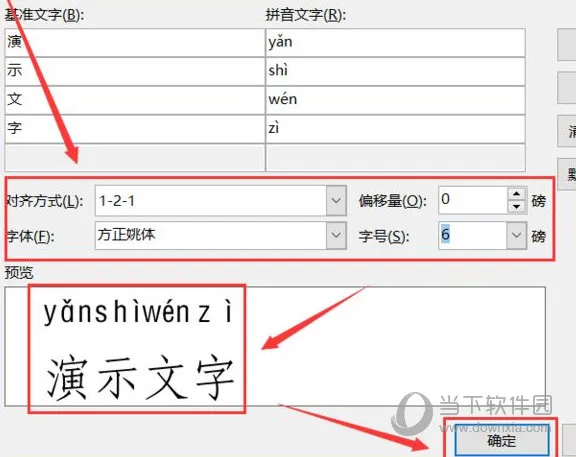576x457 pixels.
Task: Click the 字体 field showing 方正姚体
Action: point(211,235)
